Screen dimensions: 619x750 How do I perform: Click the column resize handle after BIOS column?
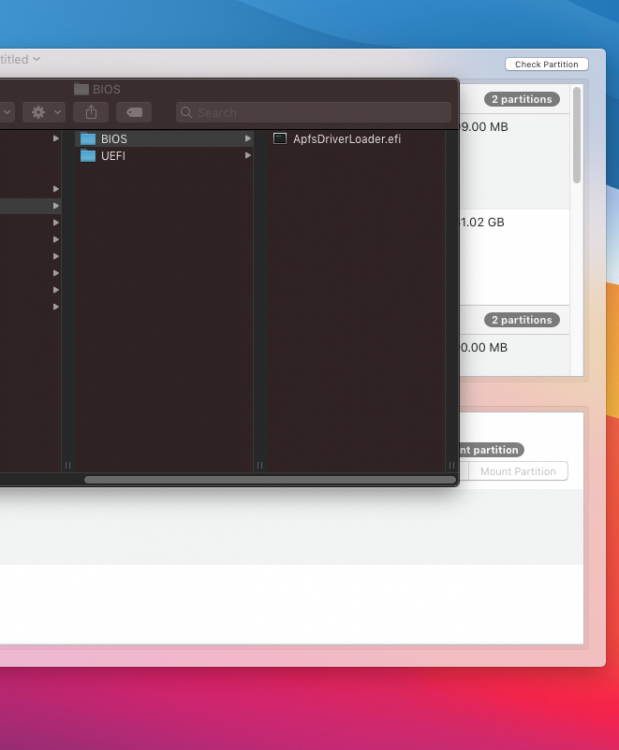pos(260,465)
